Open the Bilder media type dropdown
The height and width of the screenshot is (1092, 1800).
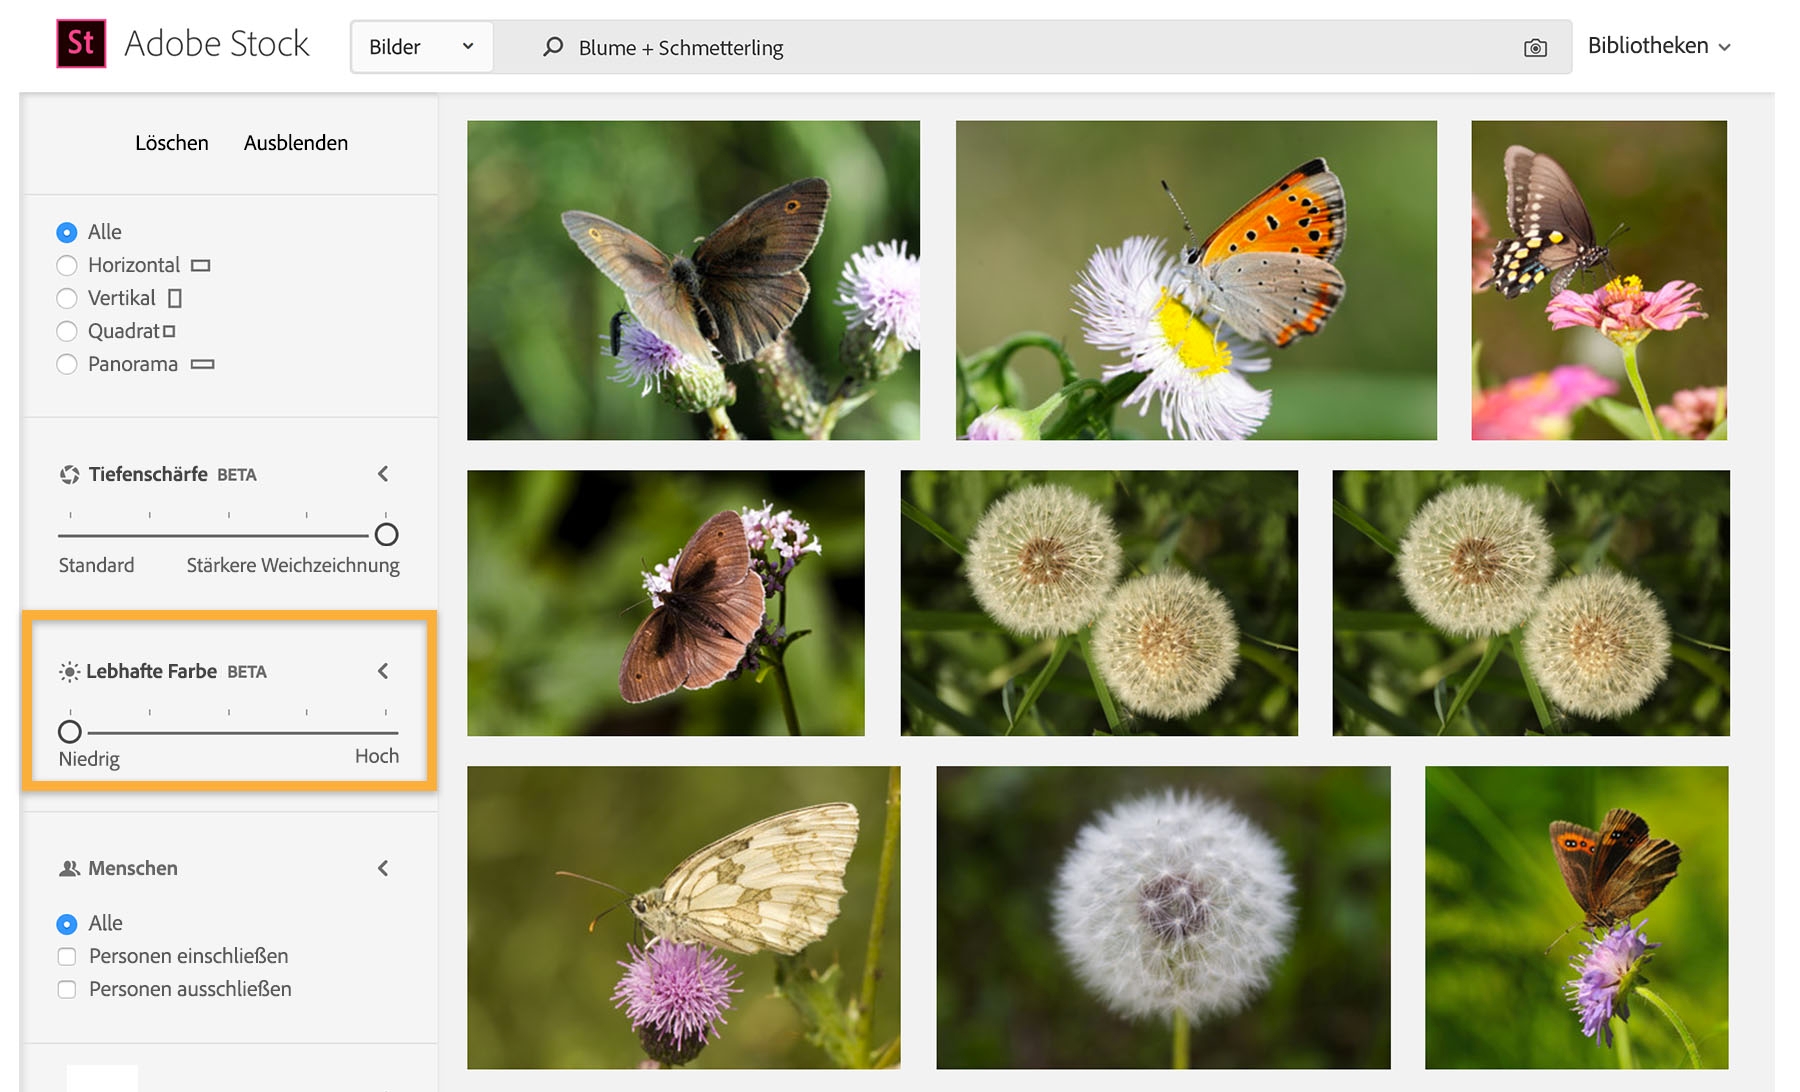click(x=421, y=46)
